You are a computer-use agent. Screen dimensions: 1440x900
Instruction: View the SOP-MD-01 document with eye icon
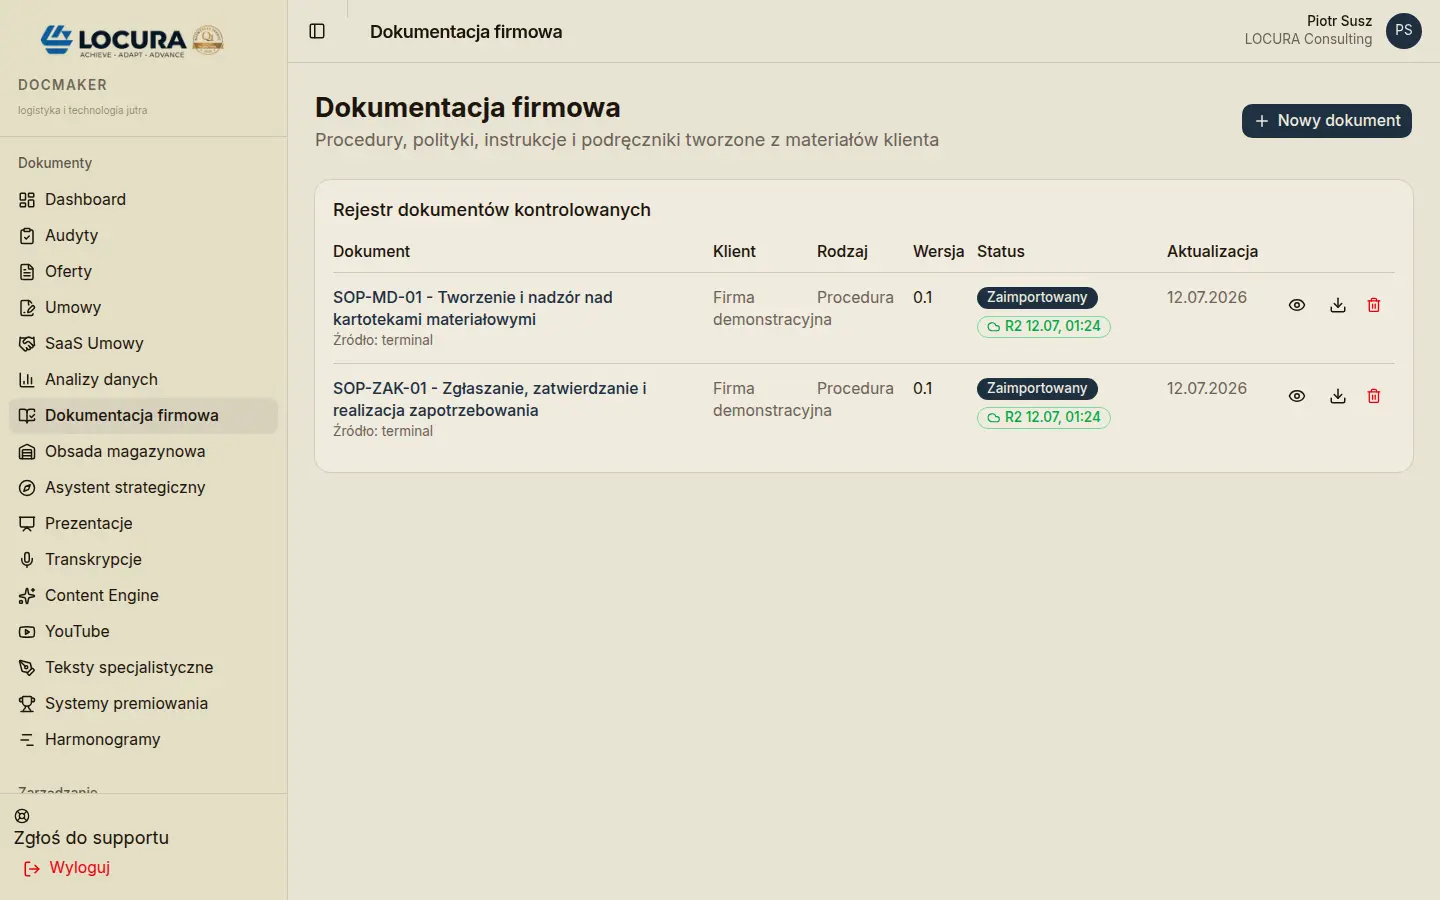tap(1297, 305)
